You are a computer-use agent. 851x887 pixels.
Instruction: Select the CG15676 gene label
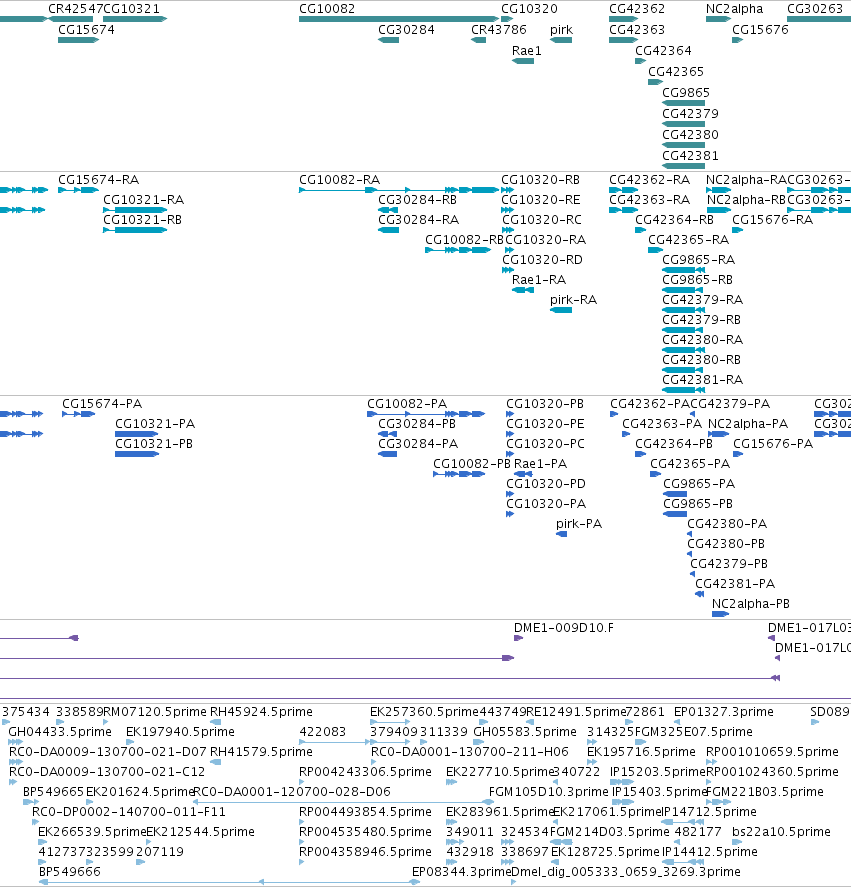point(760,30)
